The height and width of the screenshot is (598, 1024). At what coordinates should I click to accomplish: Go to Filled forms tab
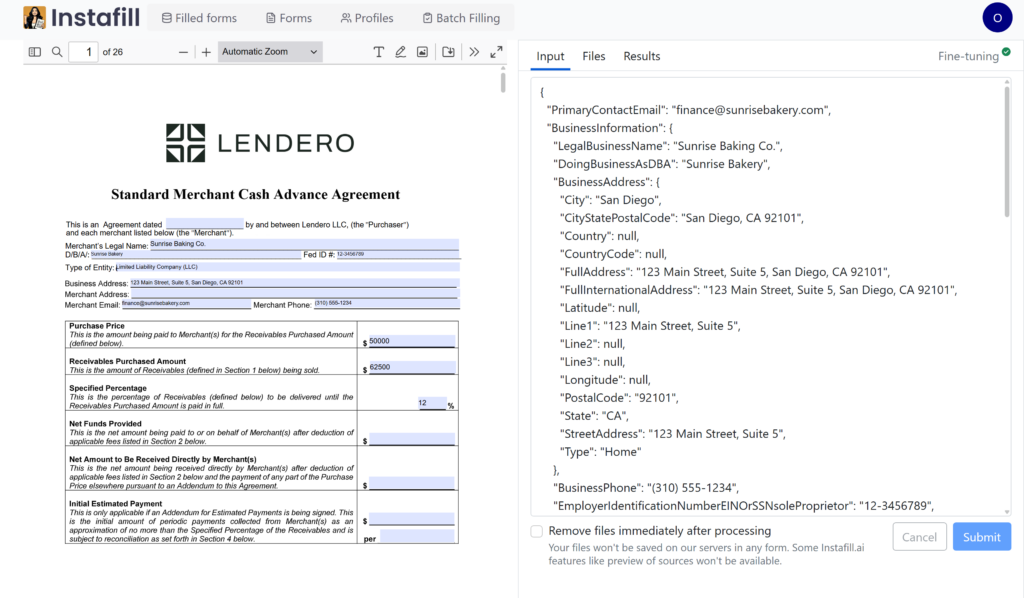click(x=199, y=18)
